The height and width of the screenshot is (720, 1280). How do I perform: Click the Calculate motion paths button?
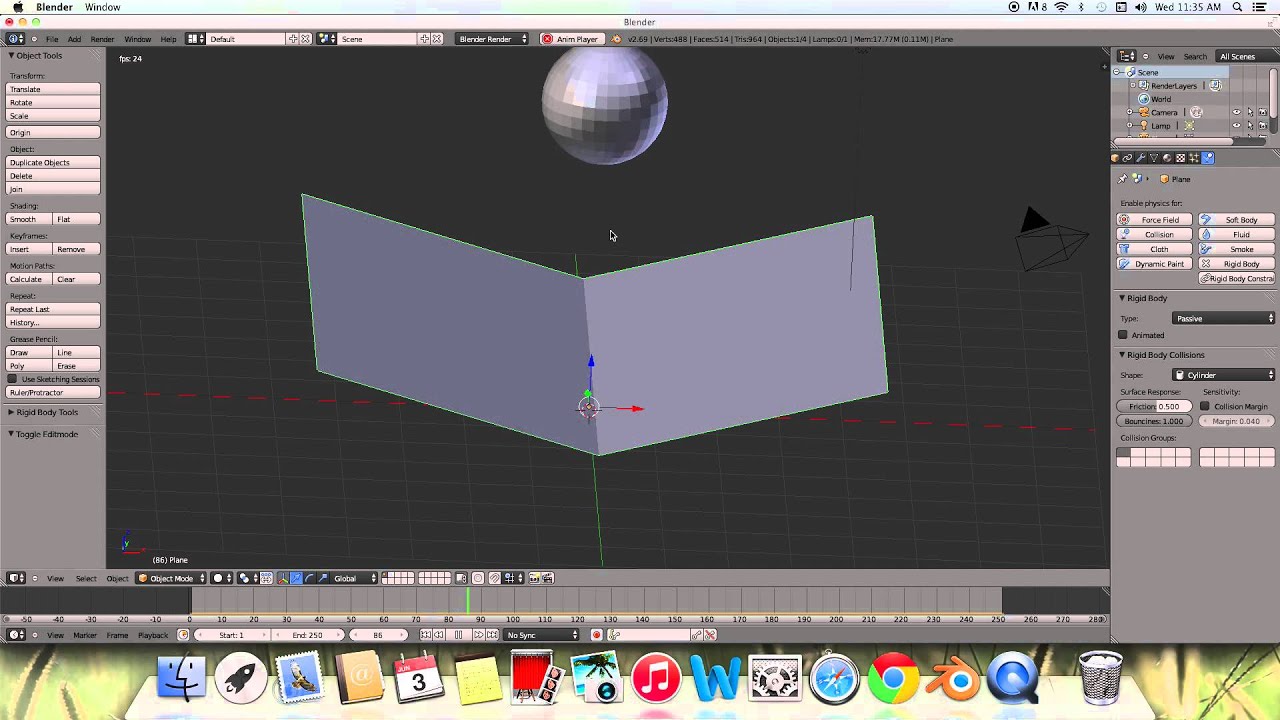pyautogui.click(x=27, y=279)
